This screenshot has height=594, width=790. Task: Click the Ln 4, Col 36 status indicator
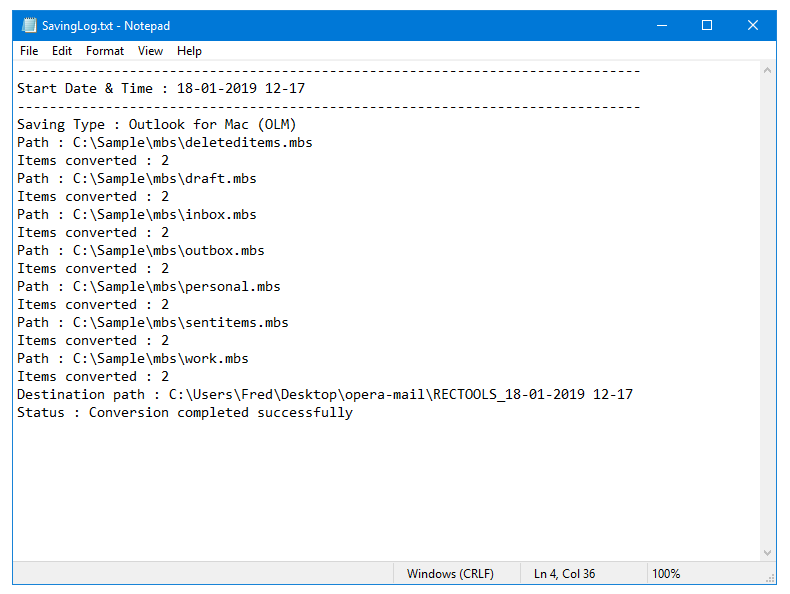point(565,574)
